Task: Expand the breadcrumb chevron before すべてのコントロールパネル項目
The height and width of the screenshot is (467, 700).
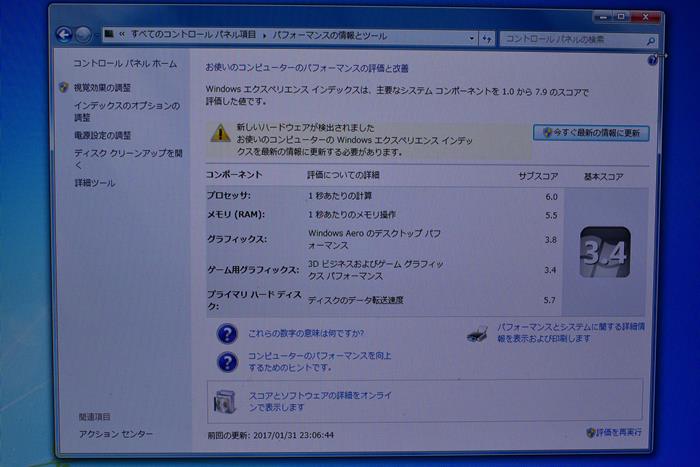Action: coord(122,34)
